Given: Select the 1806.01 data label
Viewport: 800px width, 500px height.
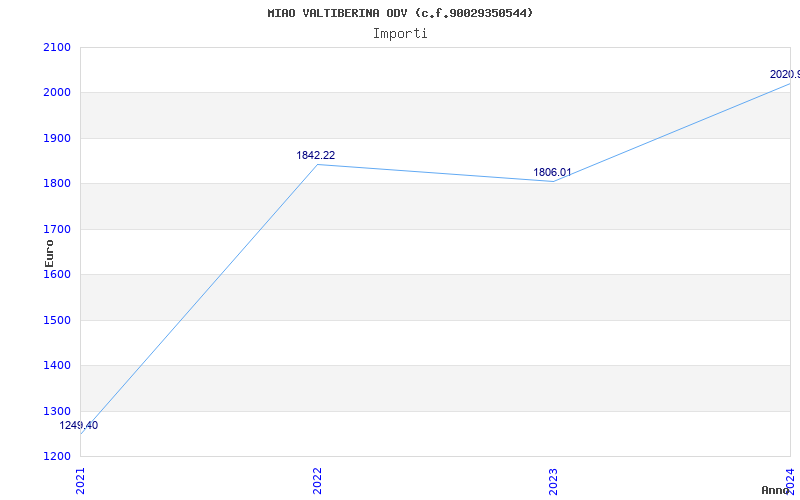Looking at the screenshot, I should 553,172.
